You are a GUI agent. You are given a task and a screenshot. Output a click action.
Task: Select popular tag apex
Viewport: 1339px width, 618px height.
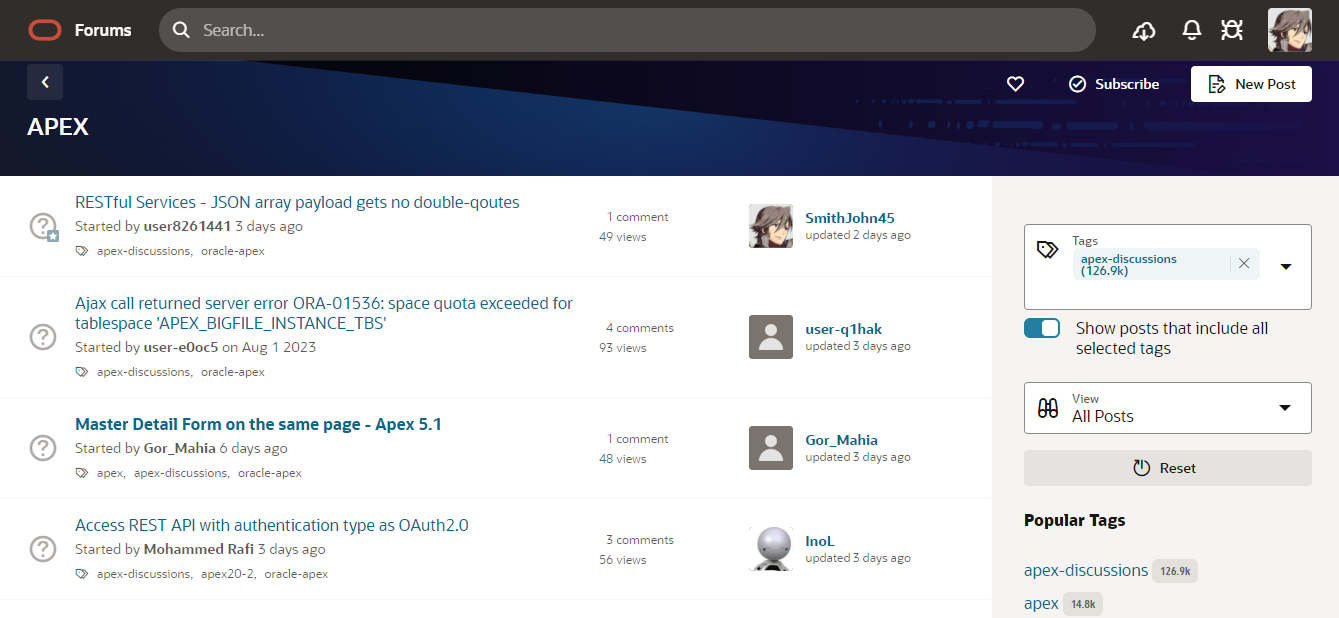pos(1041,603)
